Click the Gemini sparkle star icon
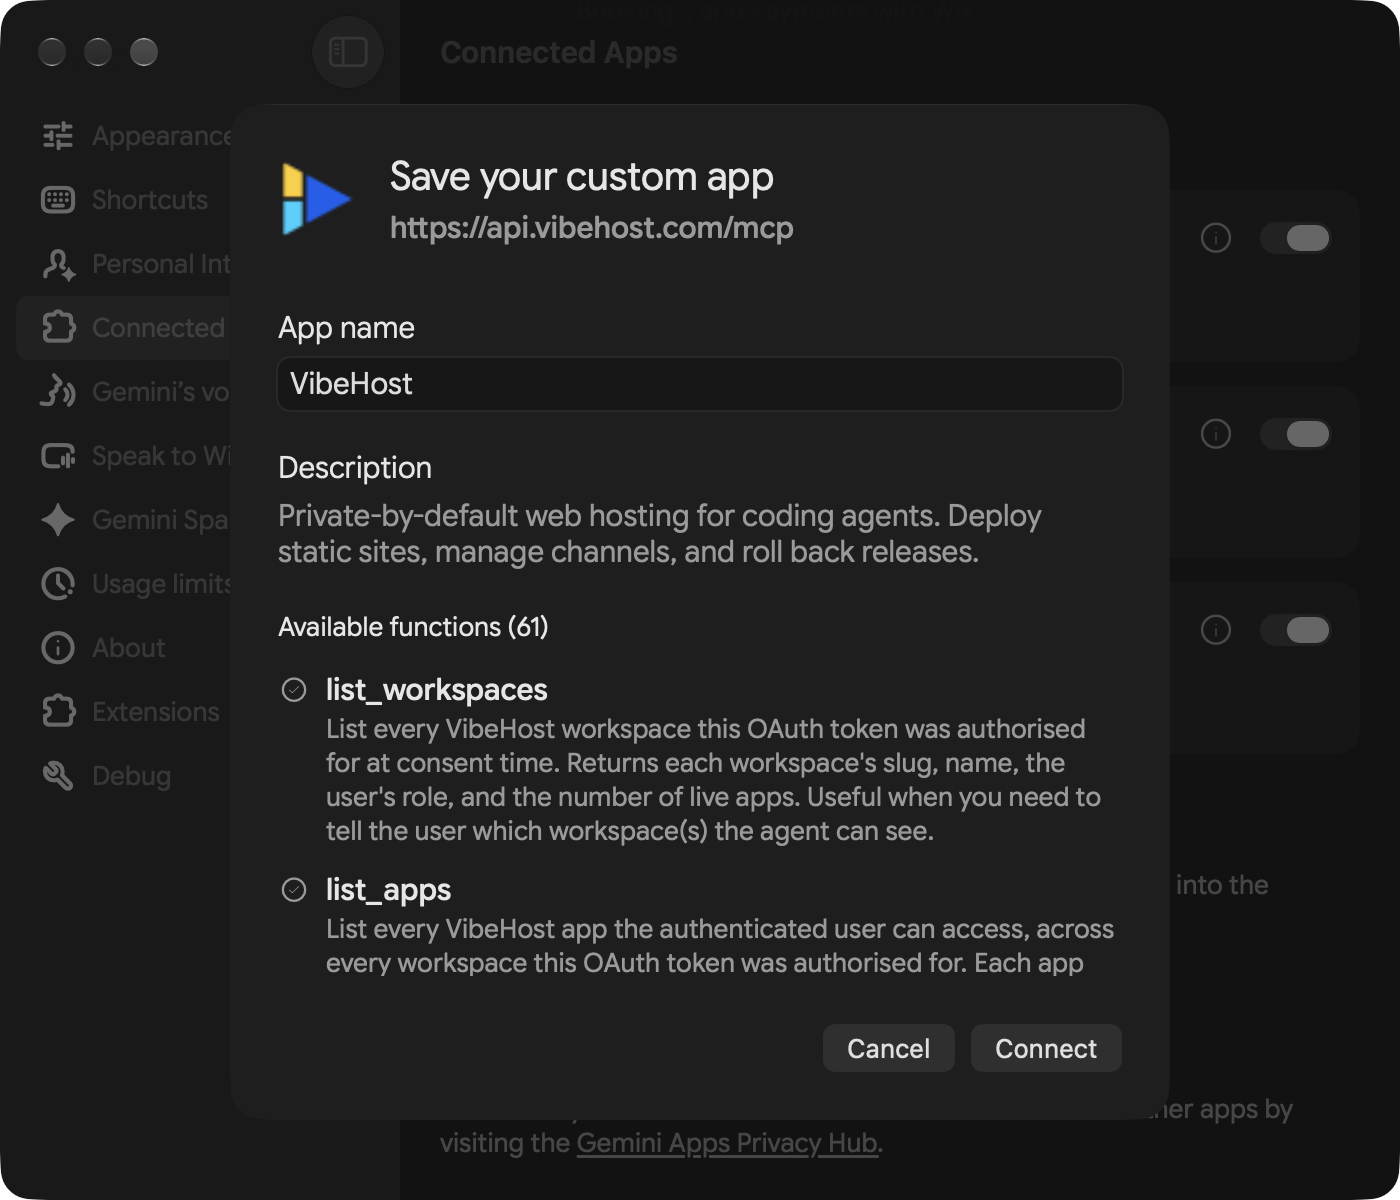Image resolution: width=1400 pixels, height=1200 pixels. [x=58, y=520]
